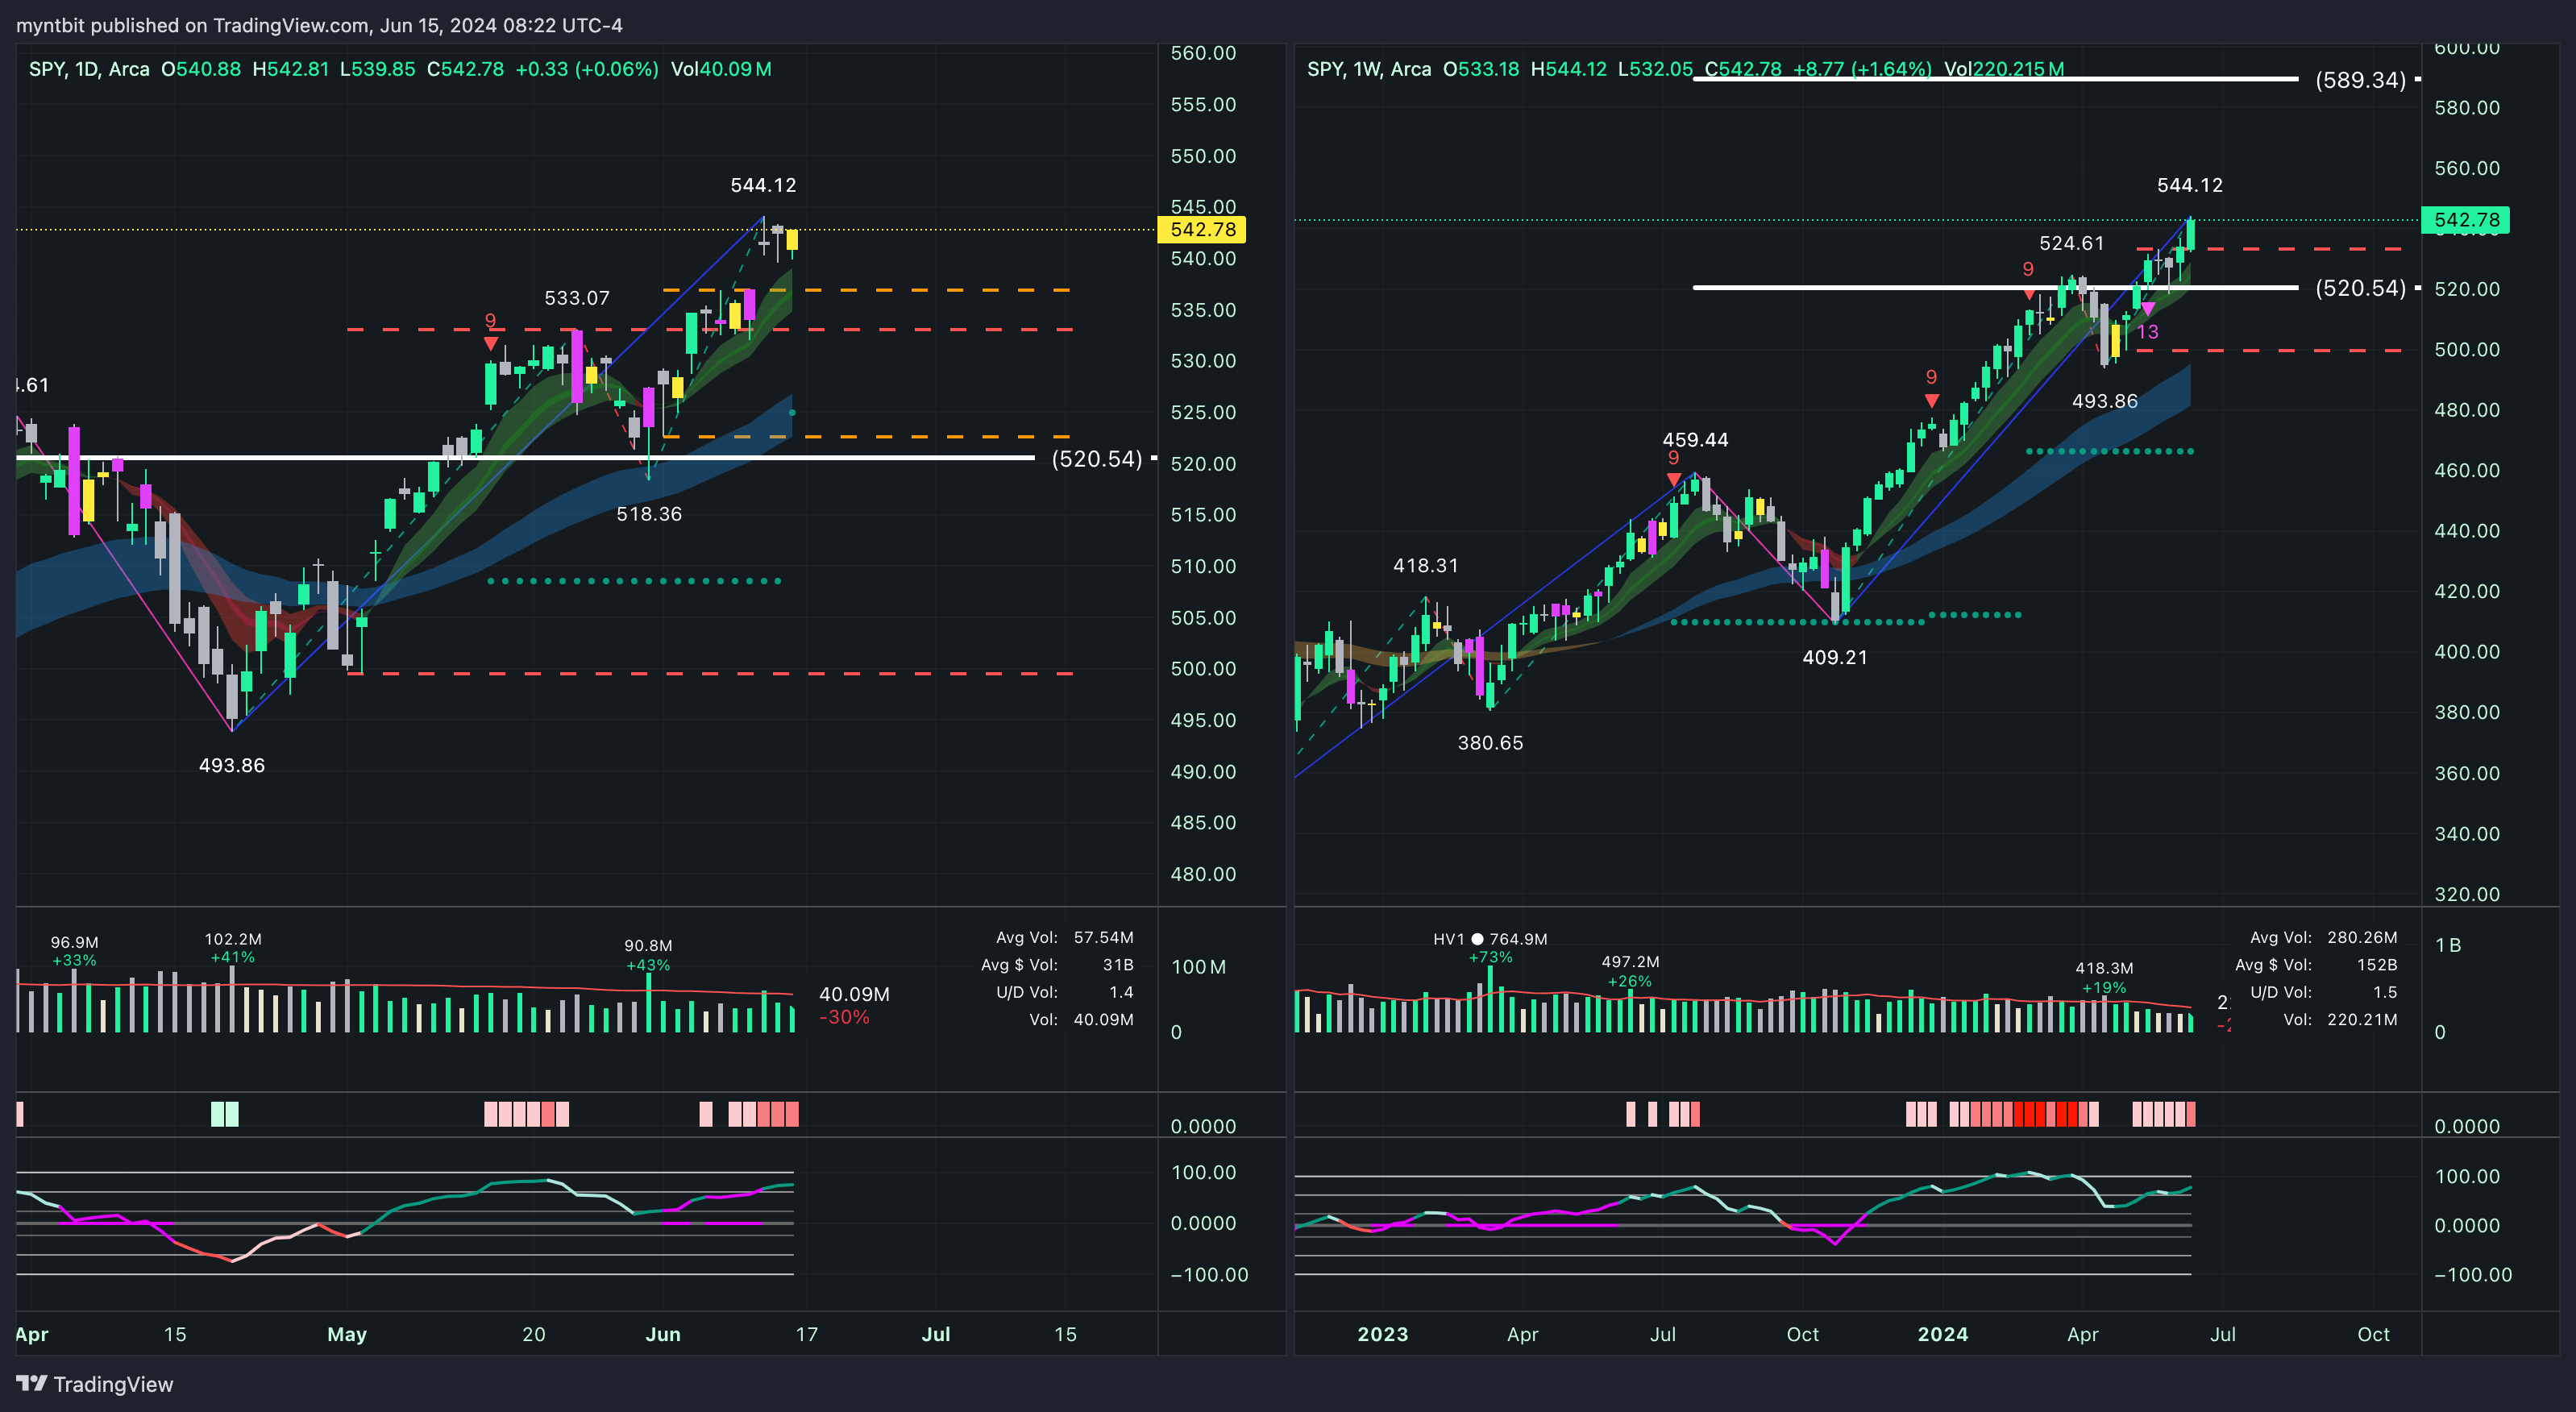2576x1412 pixels.
Task: Click the weekly open value O533.18
Action: tap(1481, 69)
